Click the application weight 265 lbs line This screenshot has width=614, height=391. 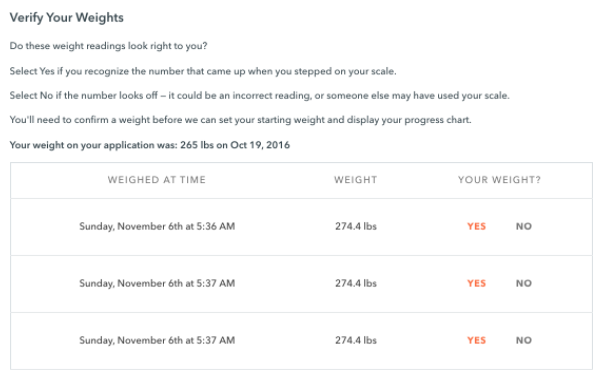pyautogui.click(x=150, y=145)
